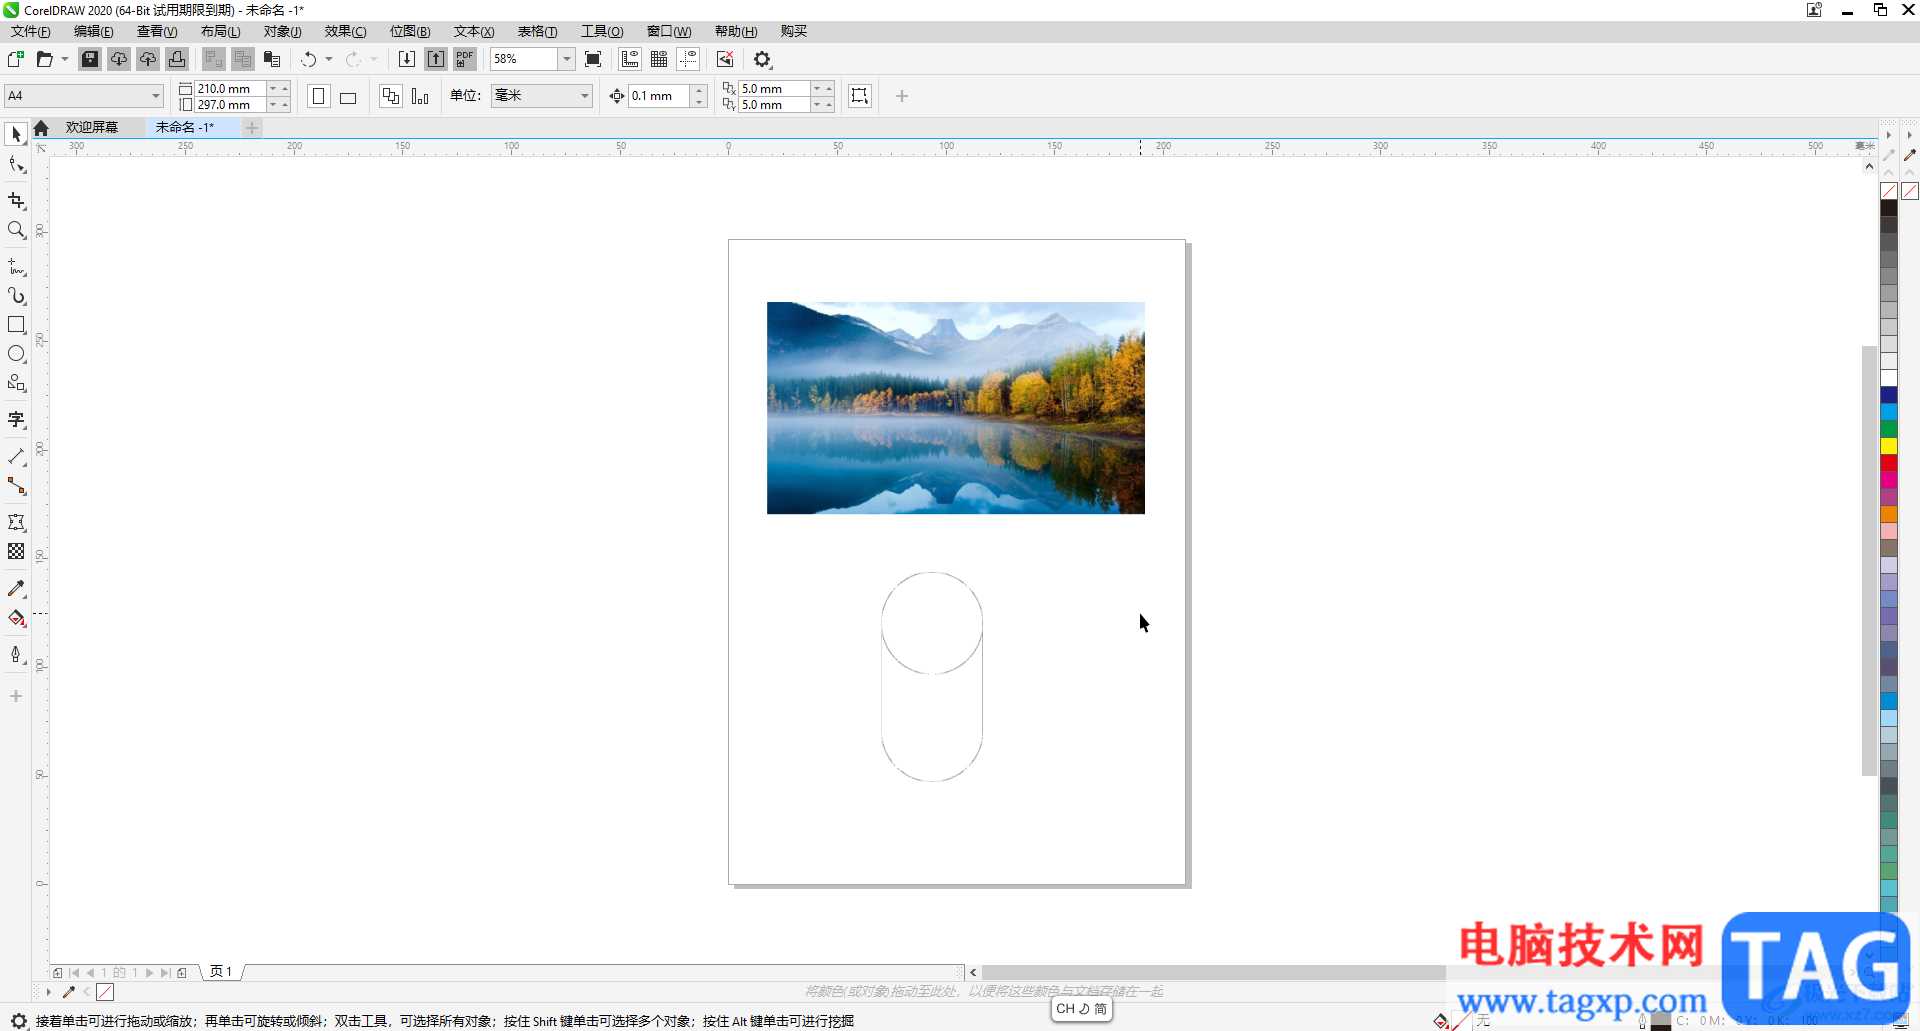Click the 页 1 page tab

(x=221, y=972)
